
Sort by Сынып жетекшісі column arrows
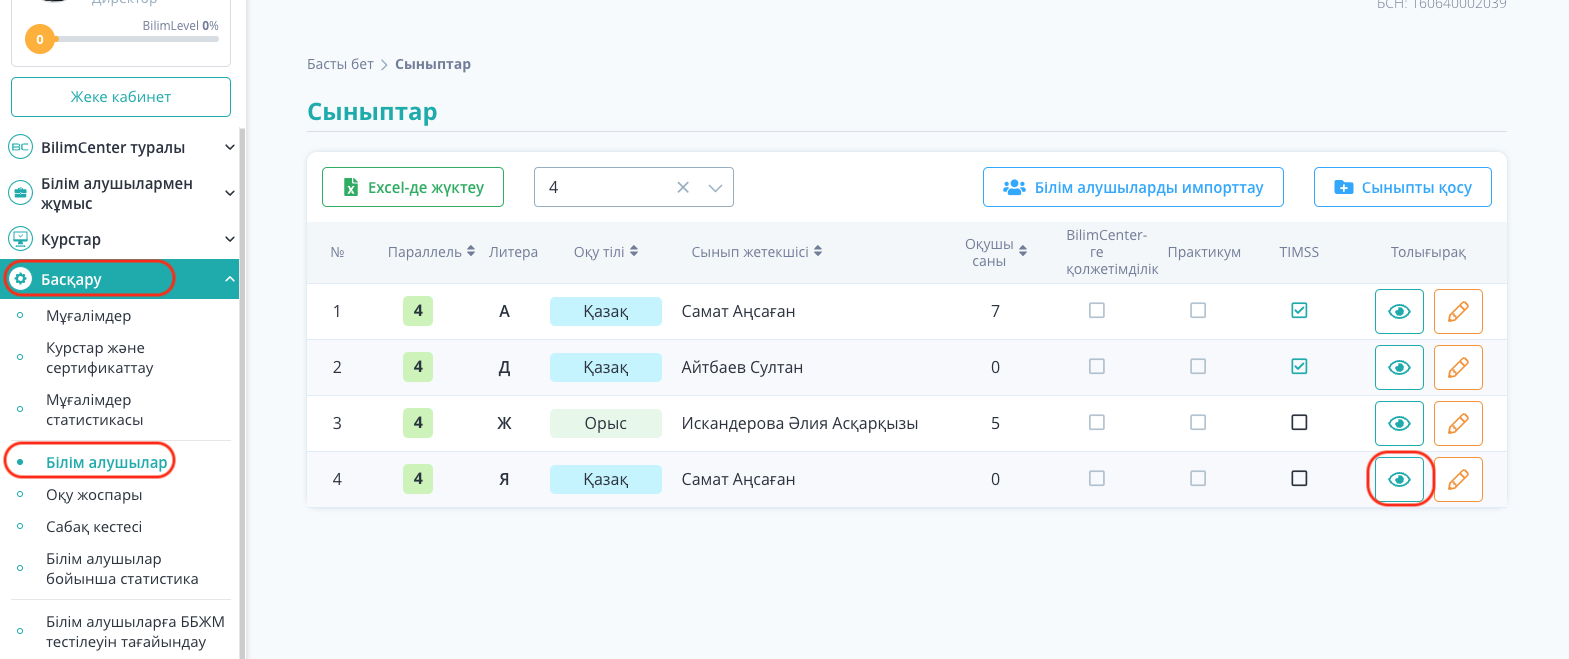tap(818, 251)
